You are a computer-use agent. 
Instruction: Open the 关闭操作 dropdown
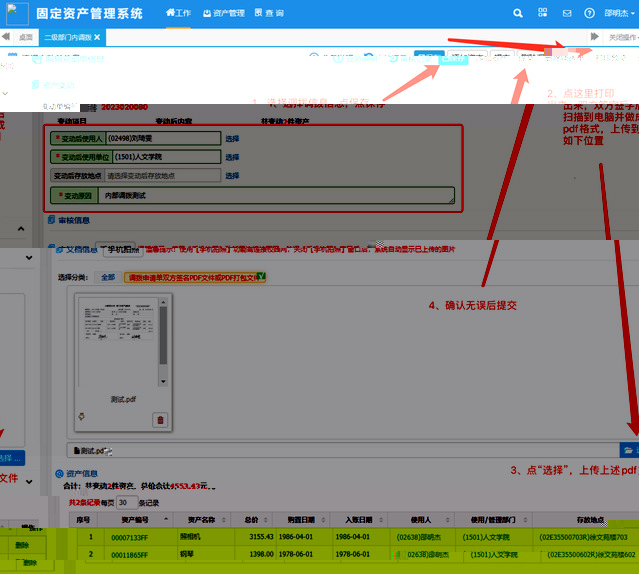623,37
